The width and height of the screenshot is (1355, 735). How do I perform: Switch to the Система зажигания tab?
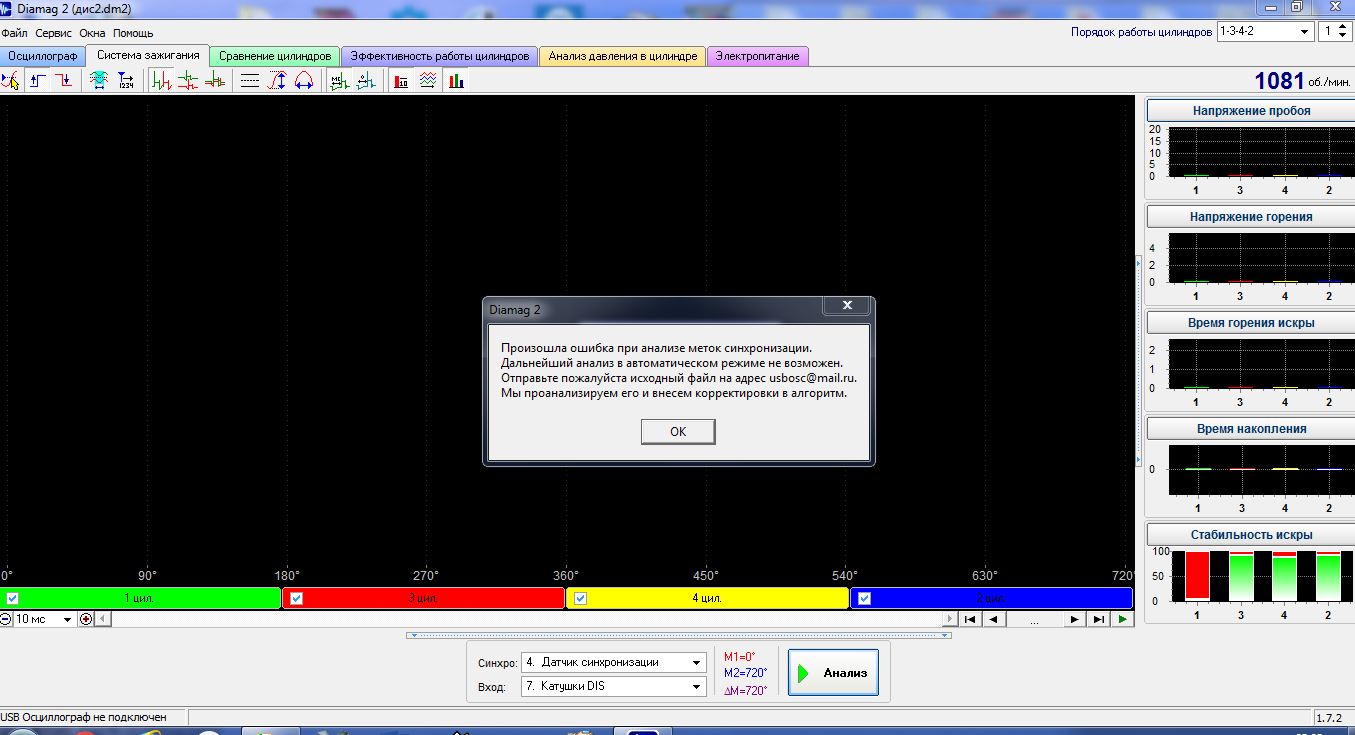point(148,55)
